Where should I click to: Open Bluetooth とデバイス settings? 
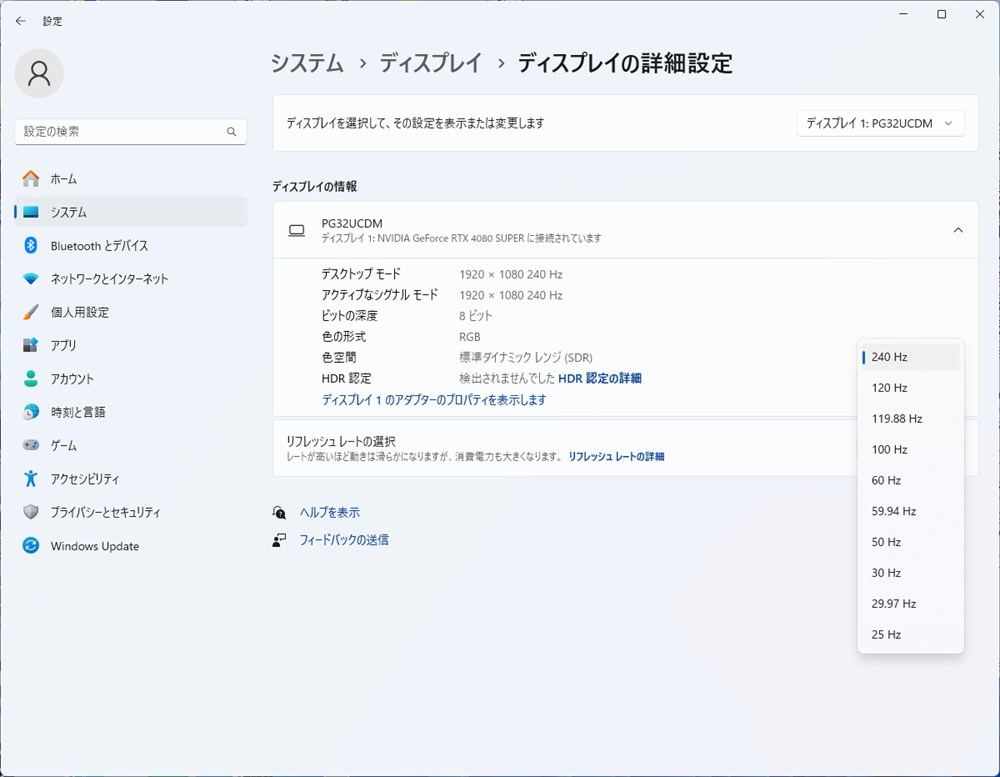pos(131,246)
